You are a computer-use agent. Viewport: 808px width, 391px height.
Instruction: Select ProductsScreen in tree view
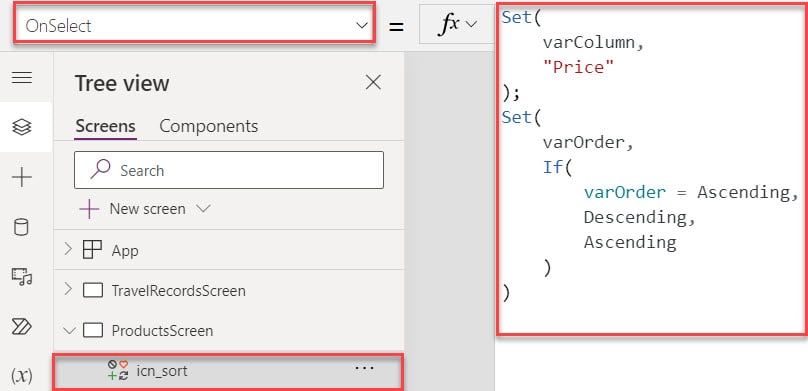coord(162,330)
